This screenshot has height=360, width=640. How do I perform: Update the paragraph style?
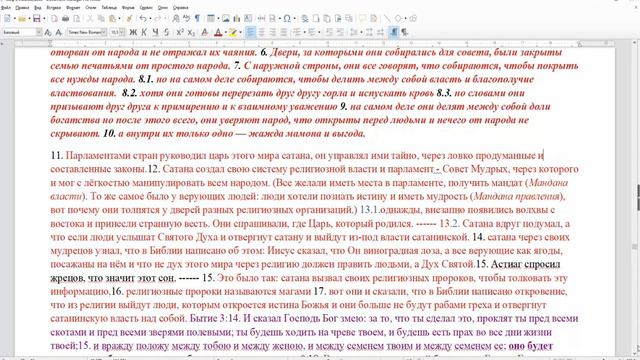pos(48,32)
